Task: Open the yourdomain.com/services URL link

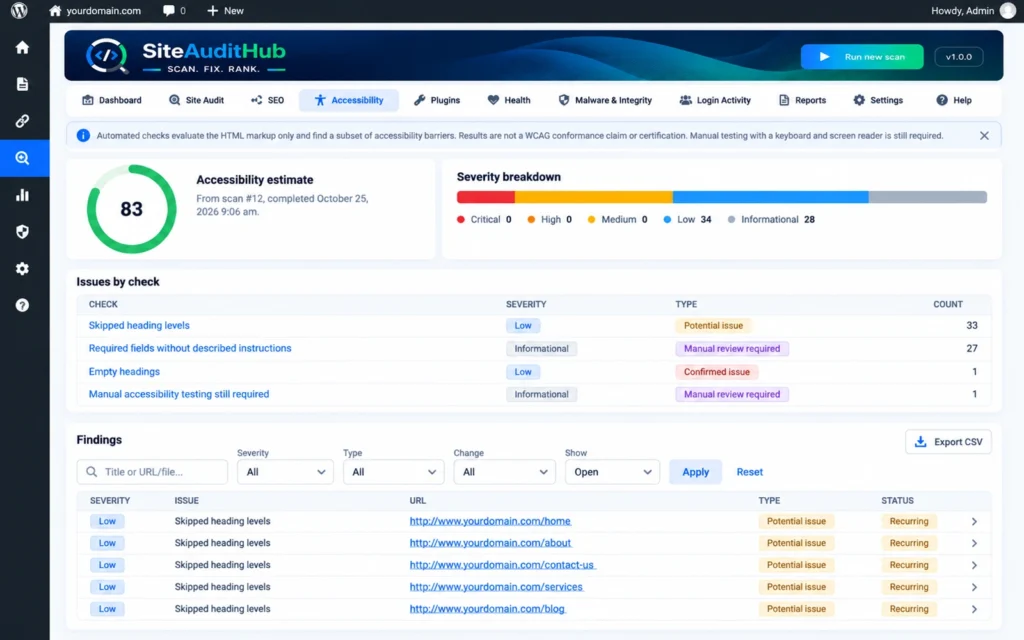Action: click(x=496, y=587)
